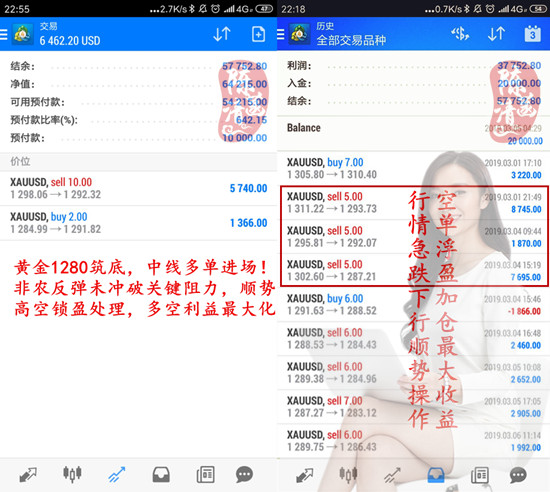
Task: Select the XAUUSD buy 7.00 history row
Action: (414, 168)
